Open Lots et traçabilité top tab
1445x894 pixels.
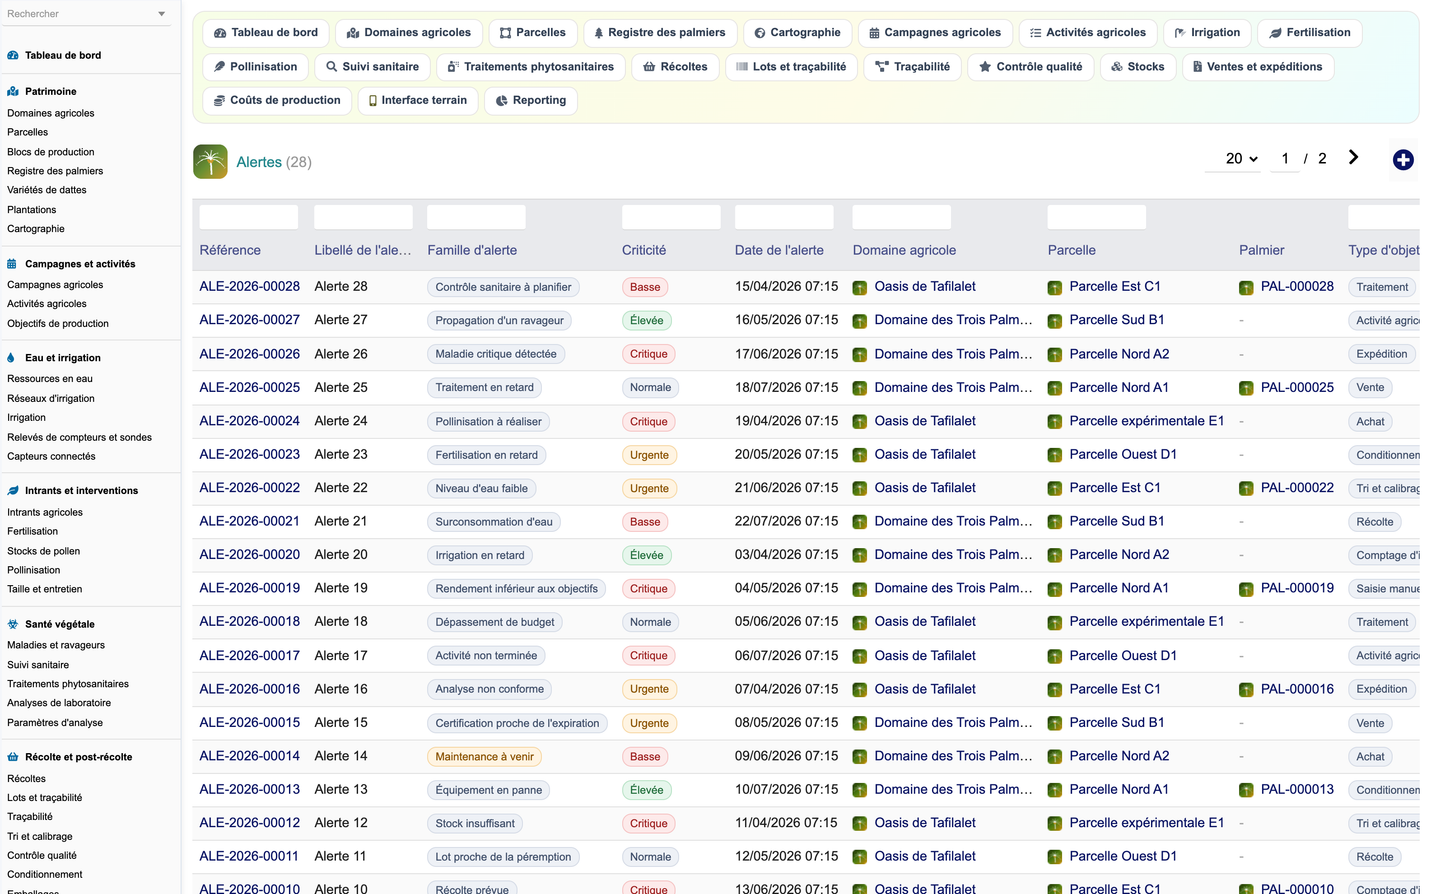point(791,67)
